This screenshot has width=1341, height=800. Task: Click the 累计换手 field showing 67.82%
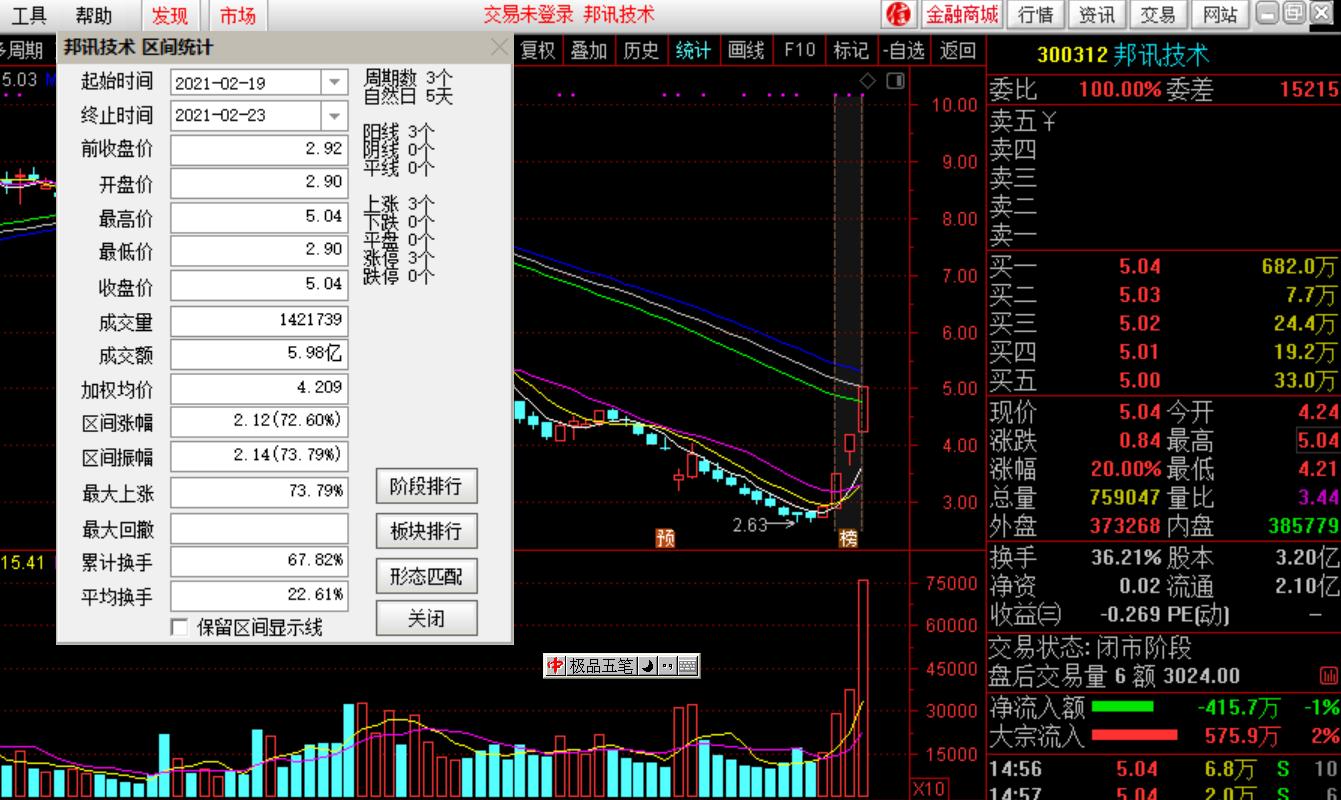coord(259,561)
